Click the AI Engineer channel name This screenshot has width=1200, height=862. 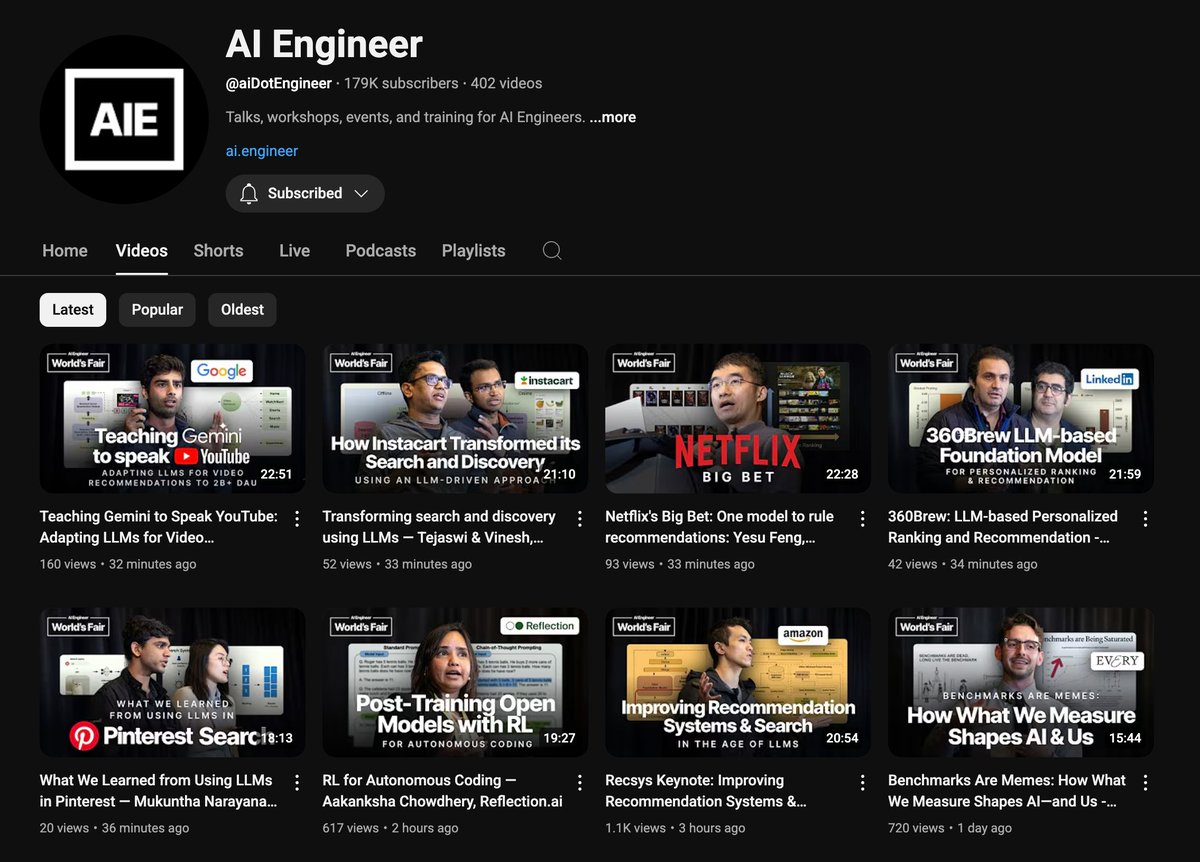pyautogui.click(x=324, y=44)
